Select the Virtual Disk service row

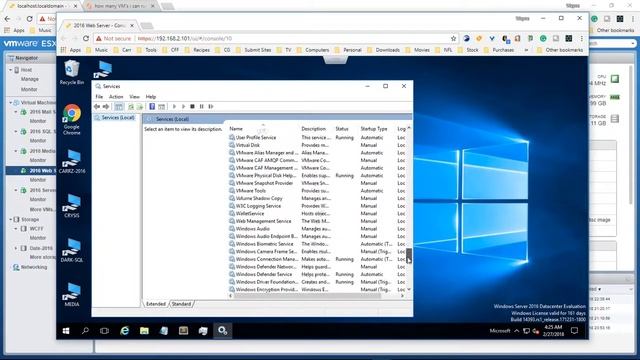click(317, 145)
